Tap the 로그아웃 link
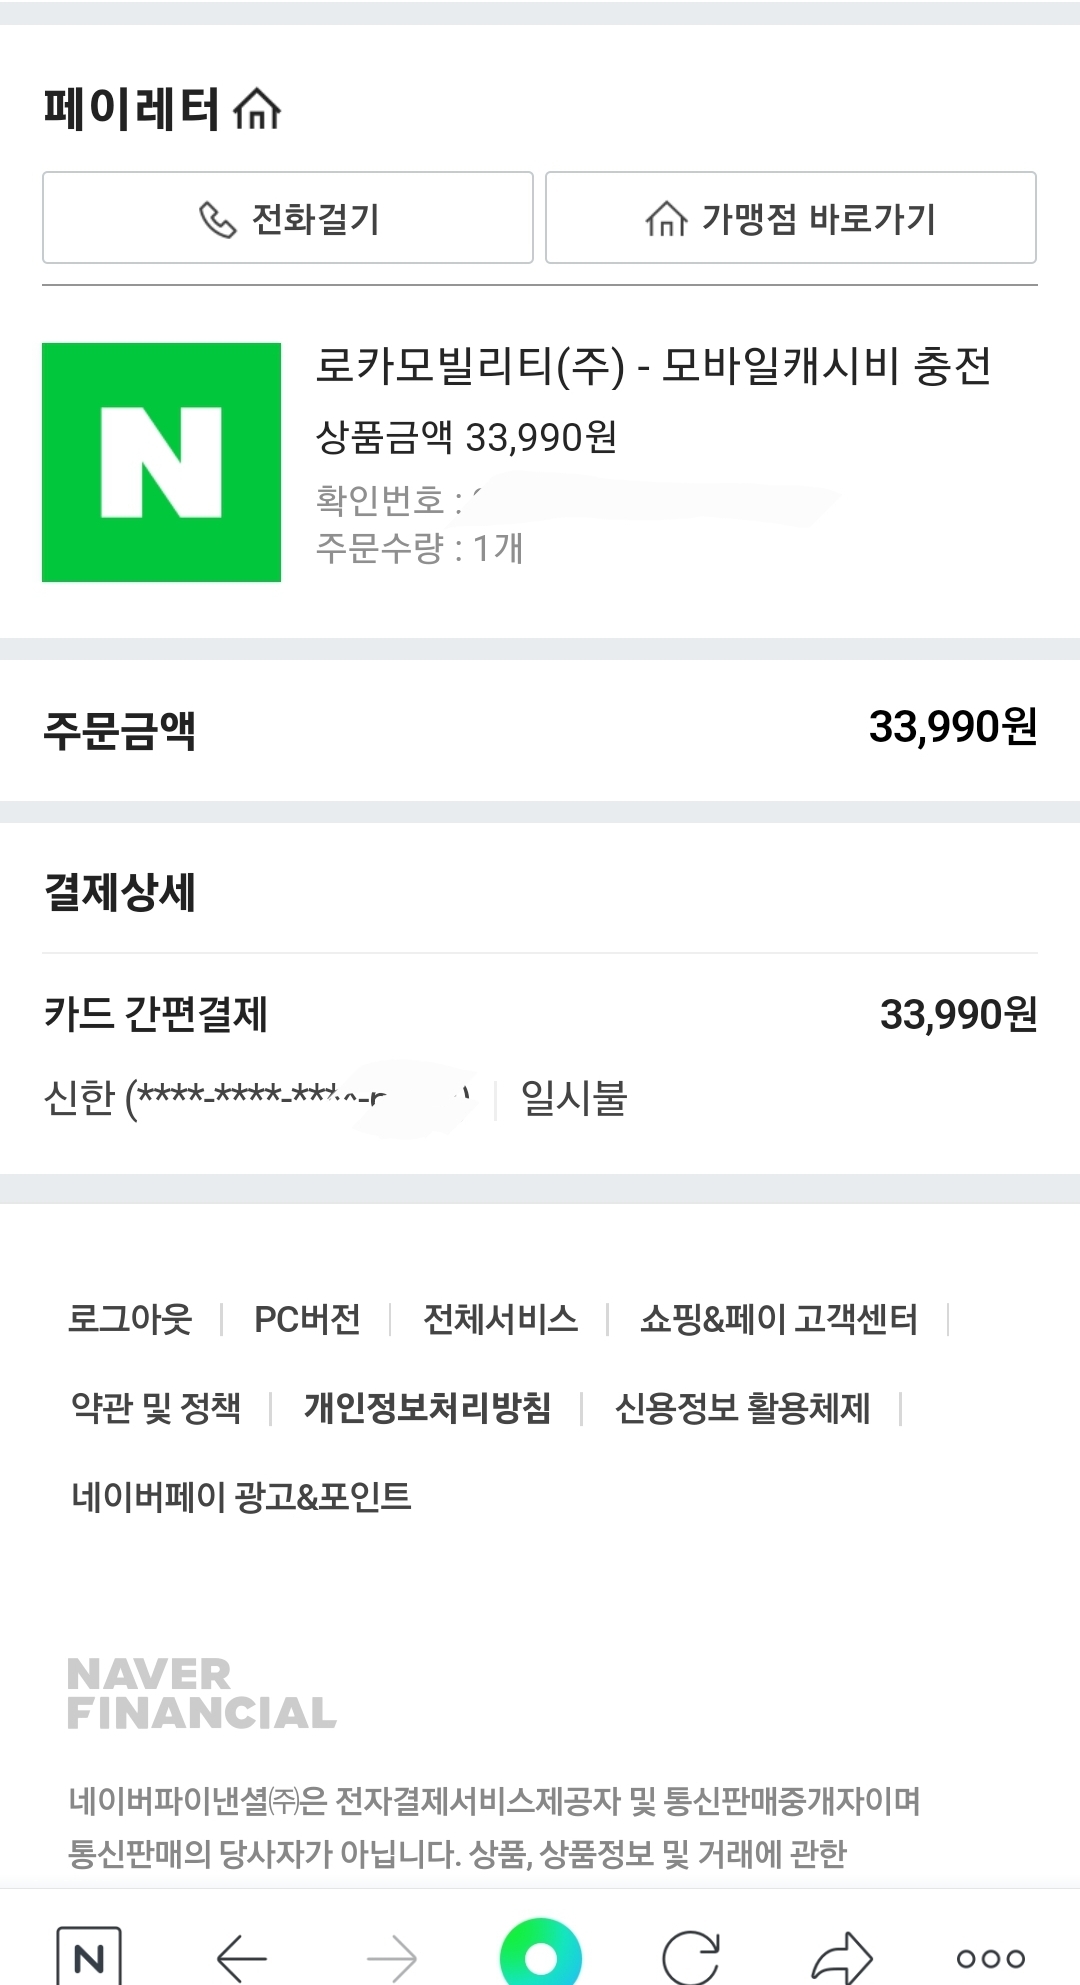 [130, 1319]
